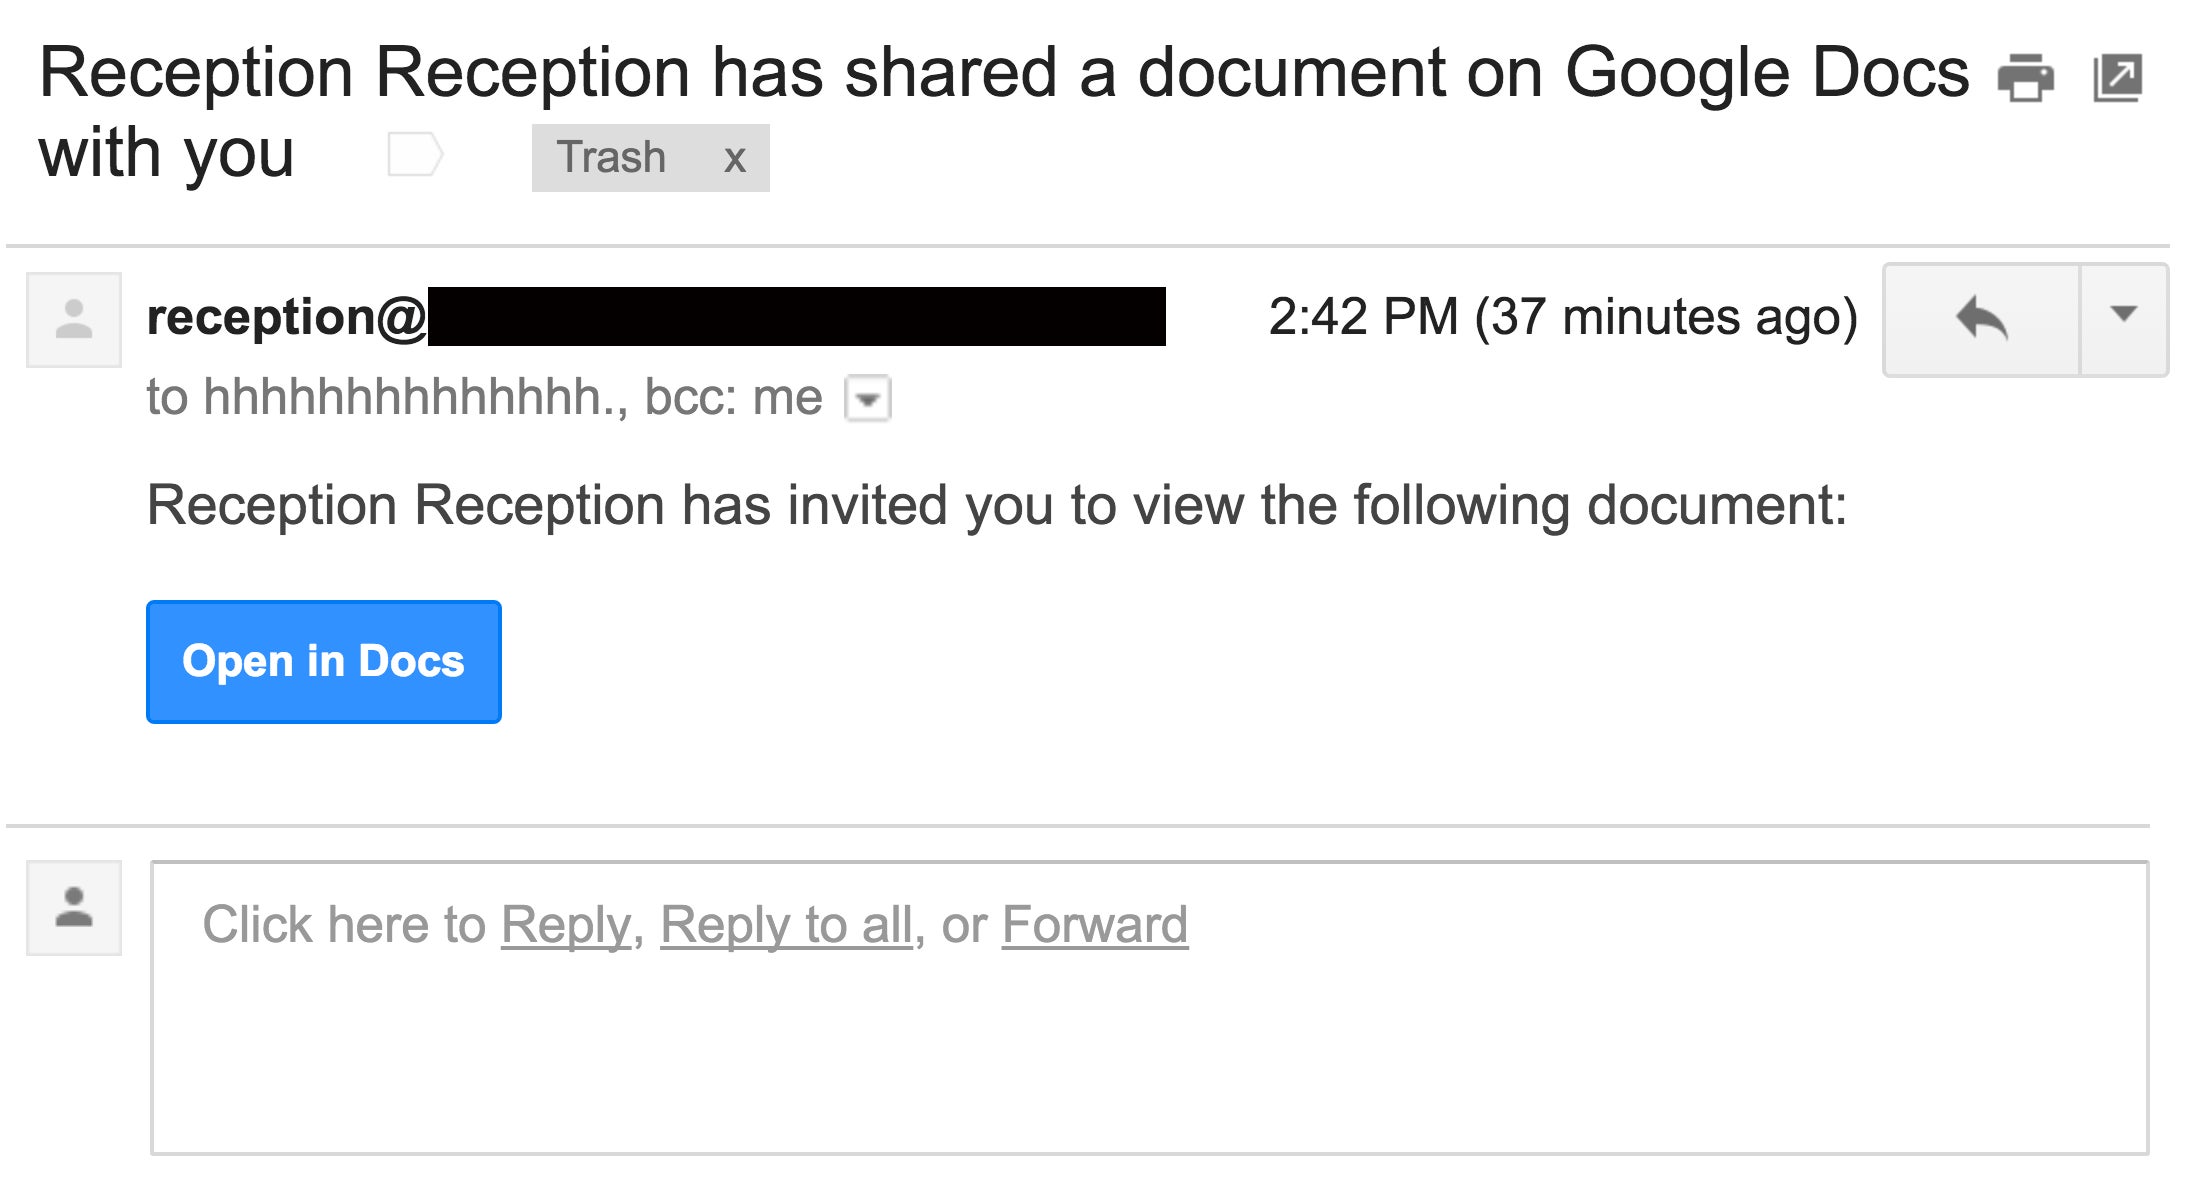
Task: Click the Trash label tag
Action: pyautogui.click(x=611, y=158)
